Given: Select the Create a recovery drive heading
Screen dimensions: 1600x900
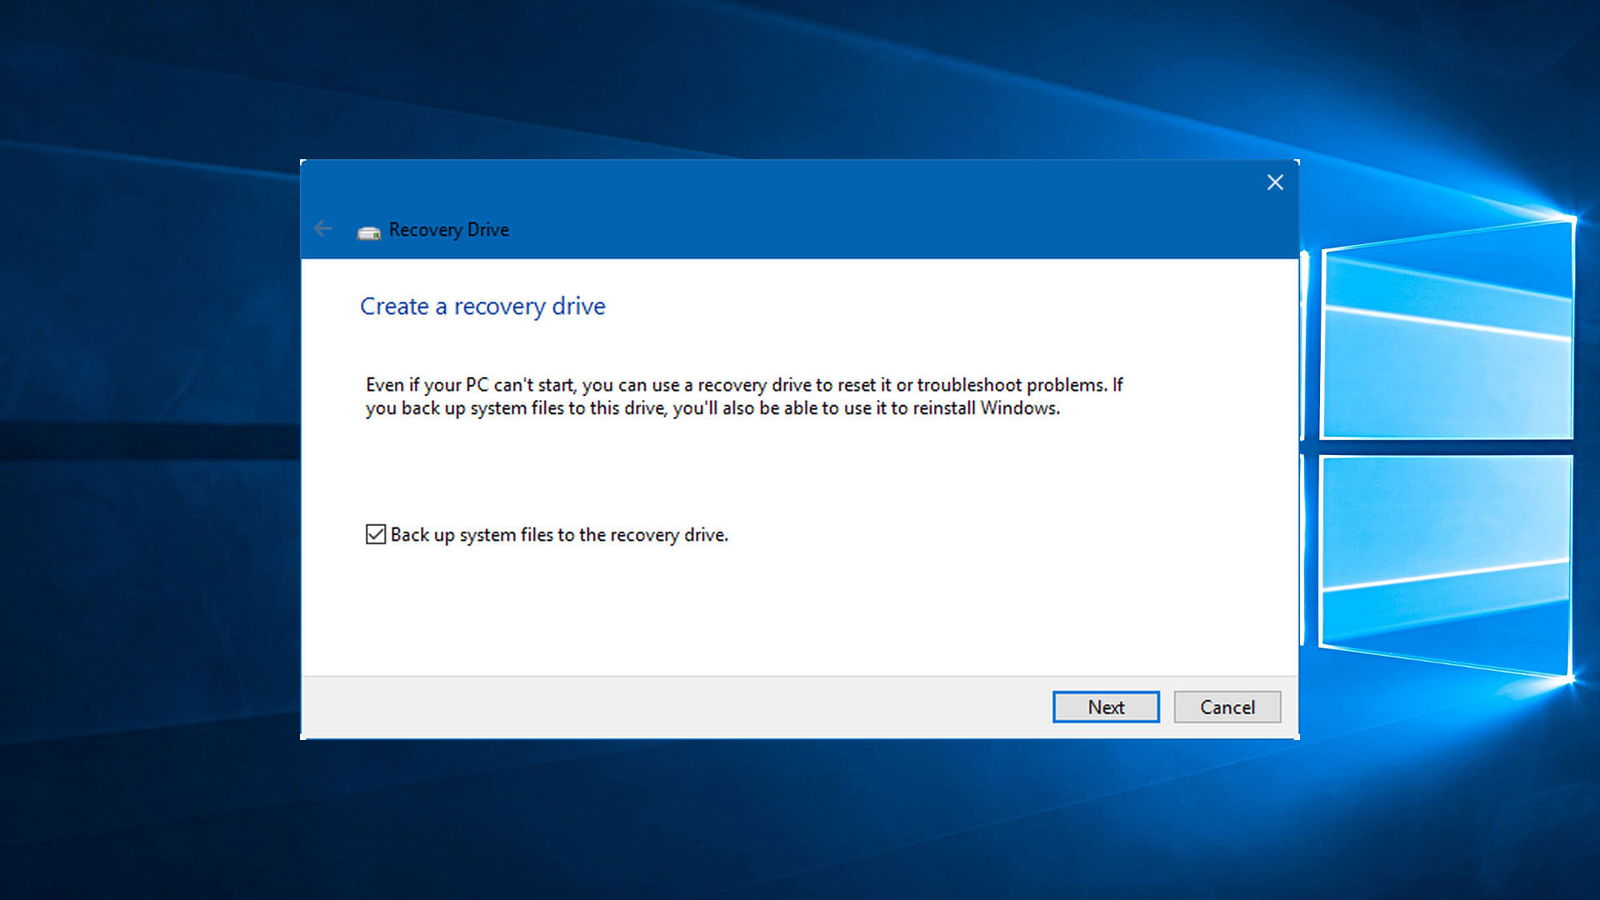Looking at the screenshot, I should (x=482, y=306).
